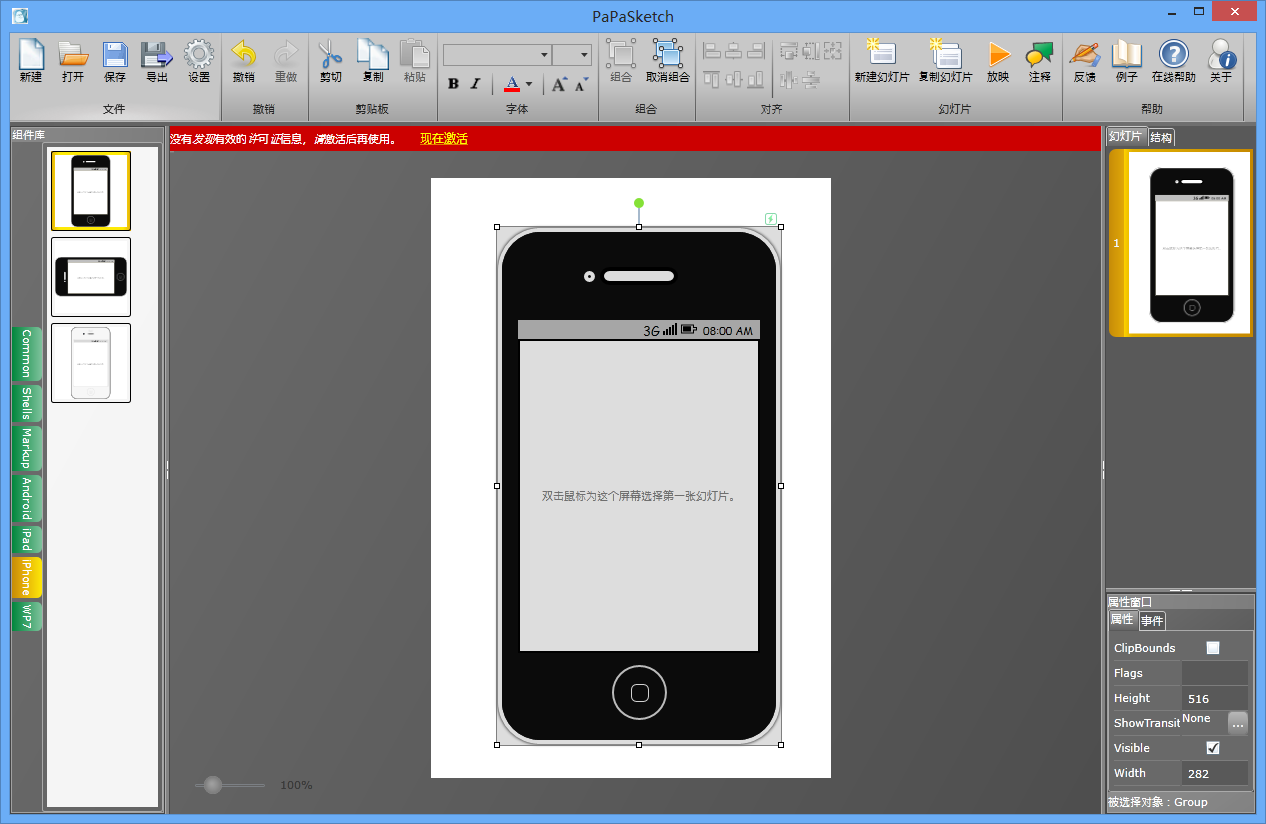The height and width of the screenshot is (824, 1266).
Task: Edit the Width value field 282
Action: 1215,773
